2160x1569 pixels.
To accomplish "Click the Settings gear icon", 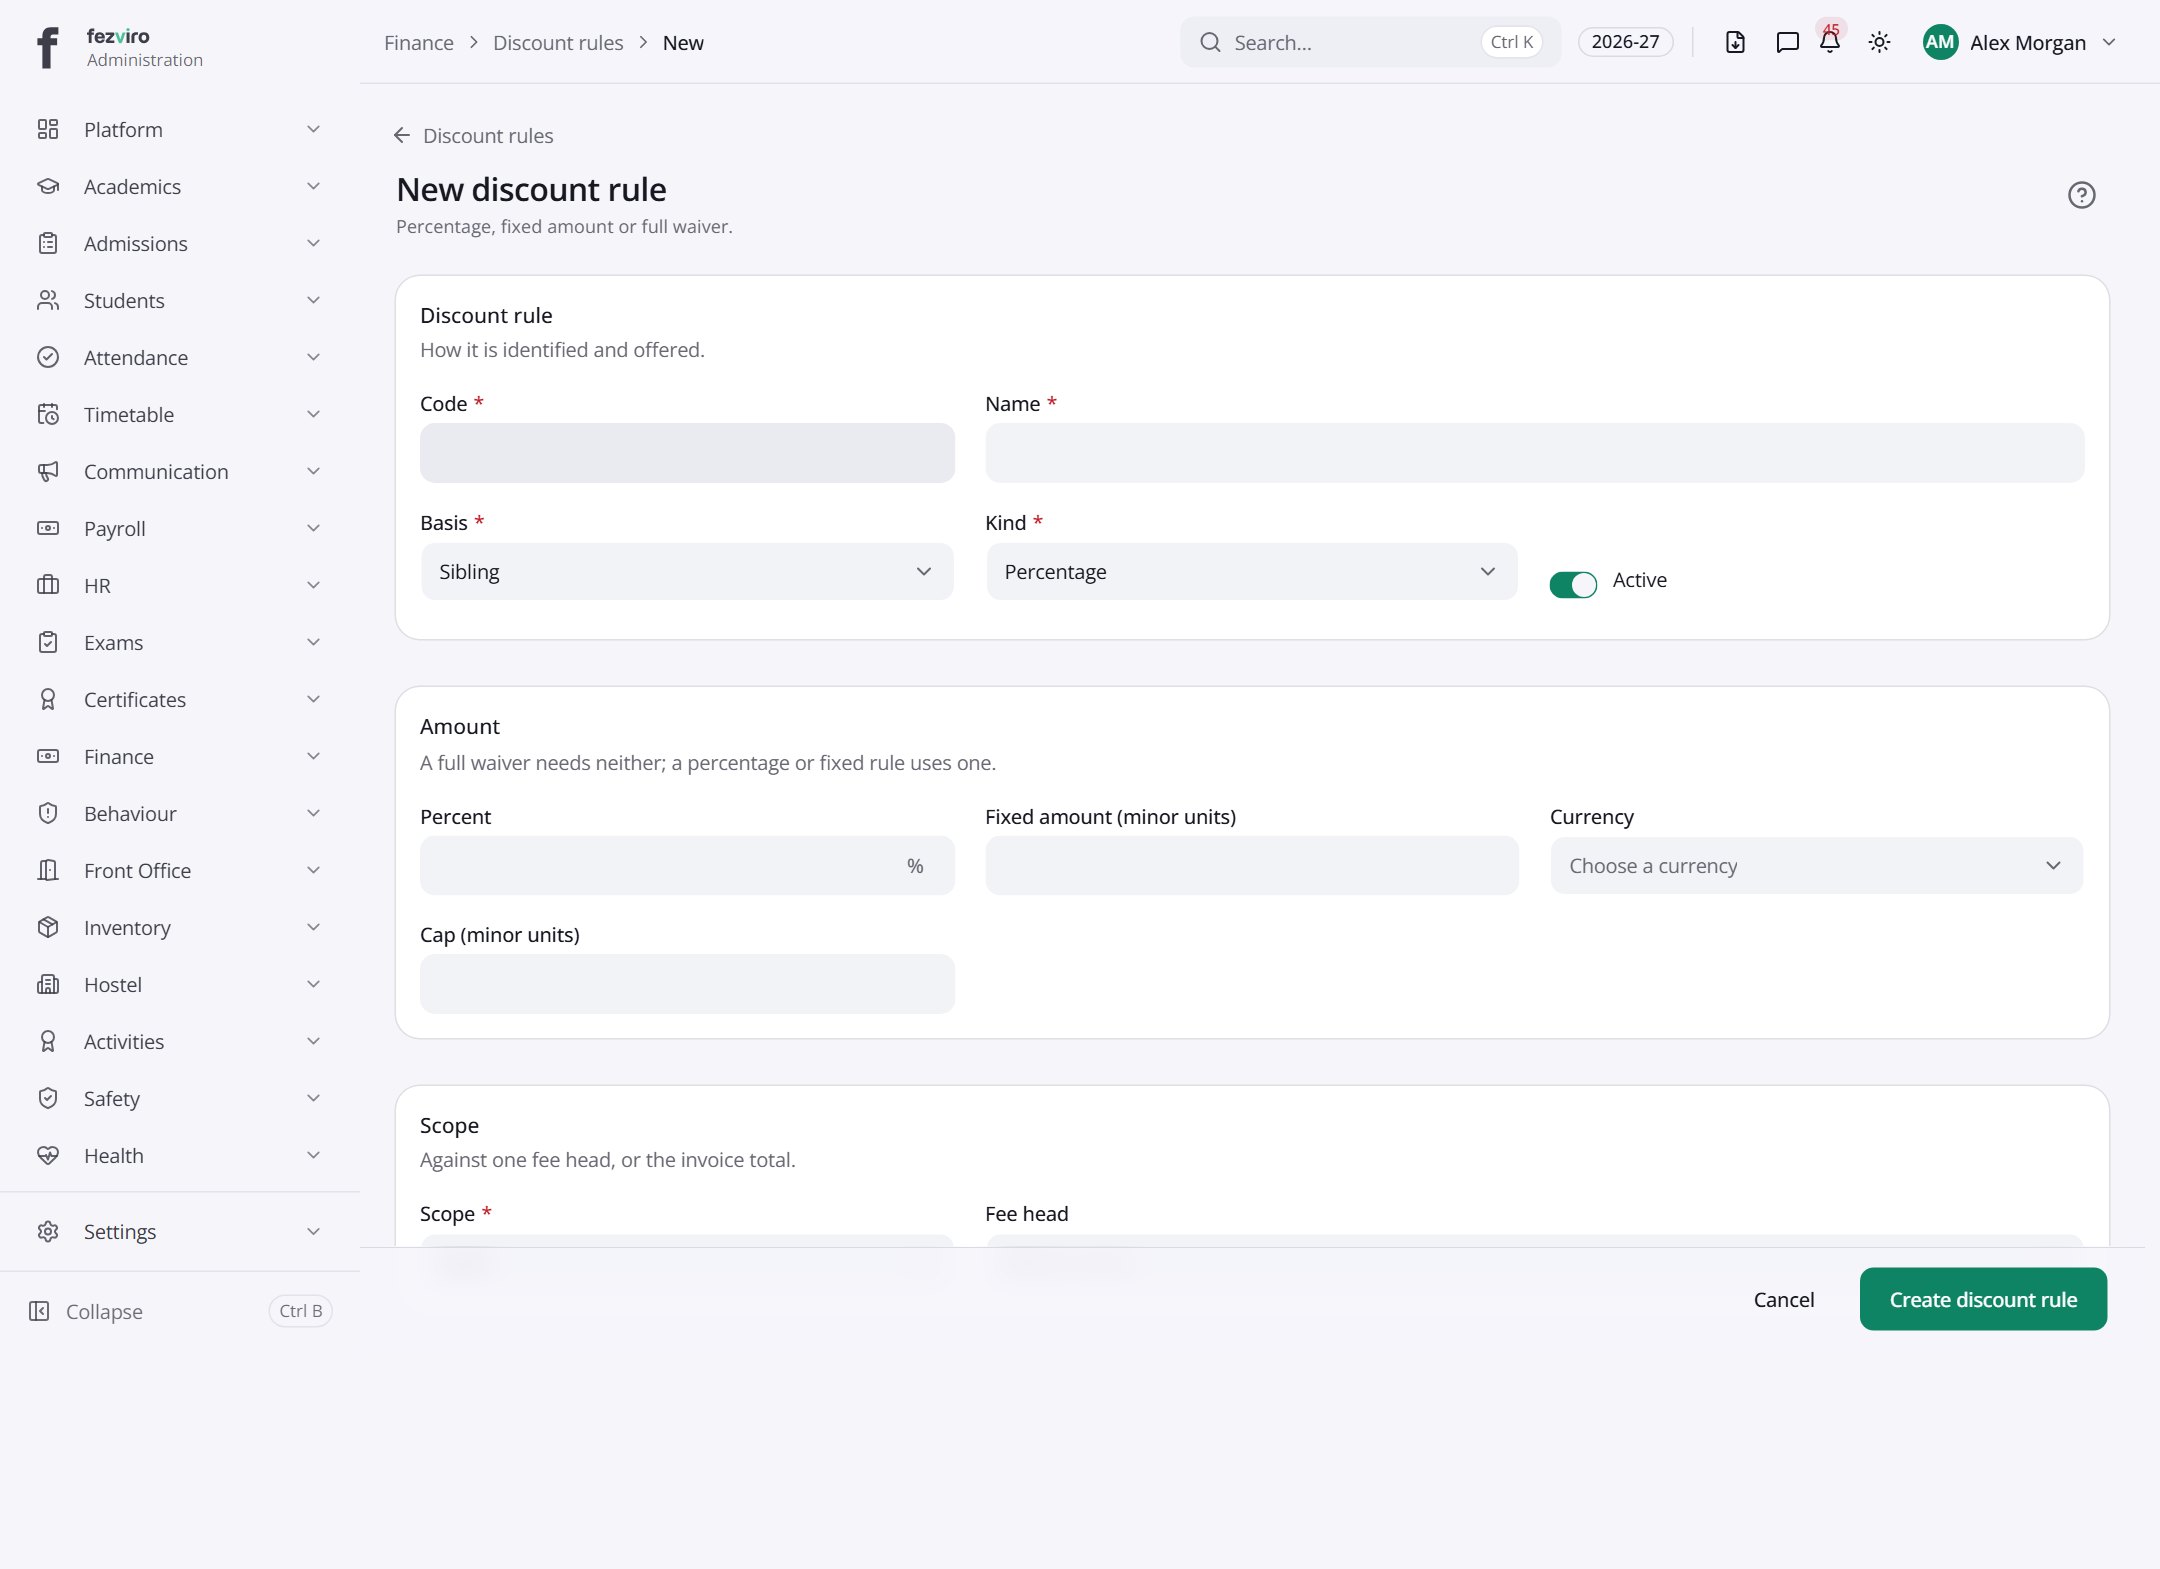I will point(48,1231).
